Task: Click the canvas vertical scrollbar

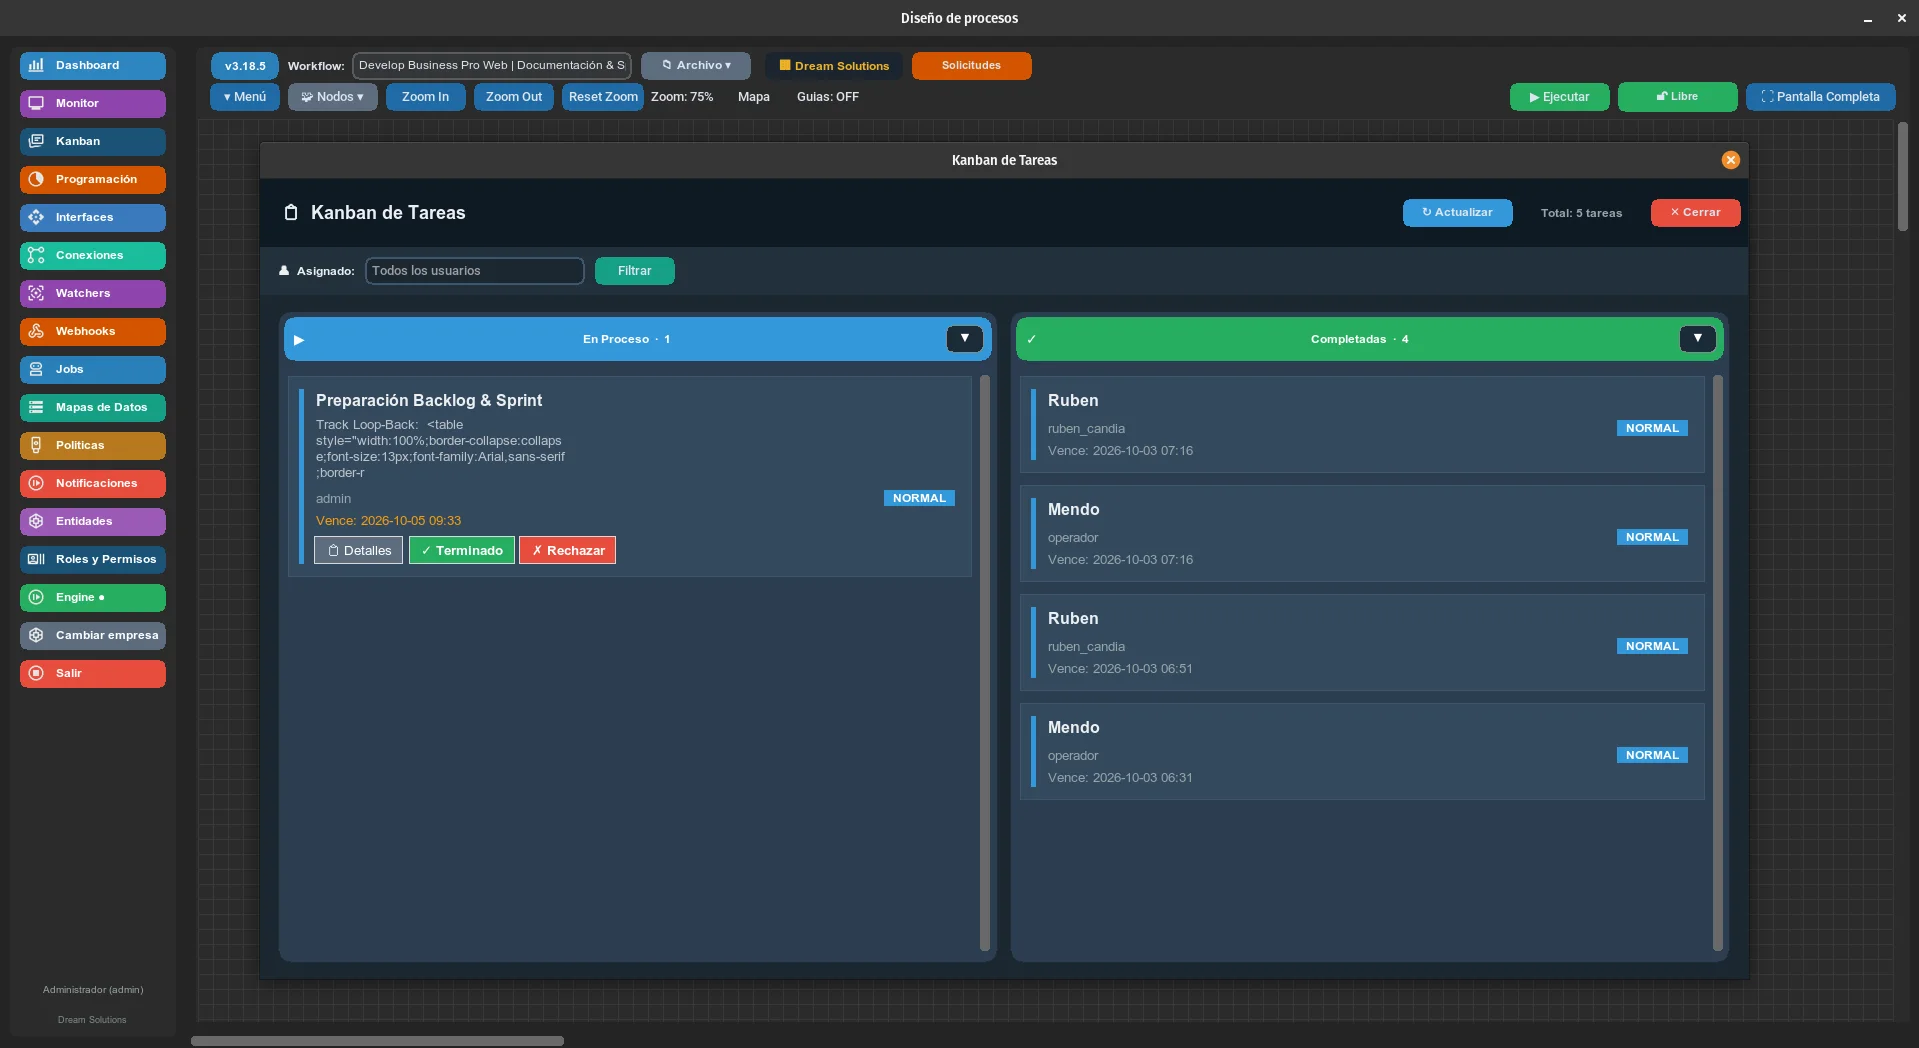Action: [x=1902, y=177]
